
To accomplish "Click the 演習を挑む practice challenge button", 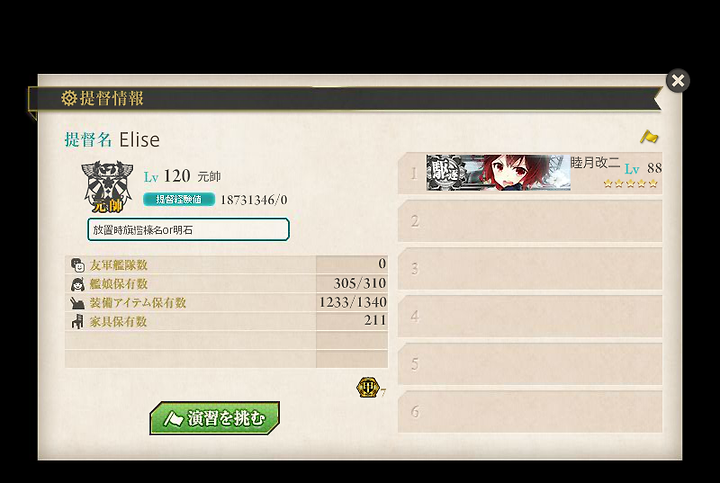I will click(214, 418).
